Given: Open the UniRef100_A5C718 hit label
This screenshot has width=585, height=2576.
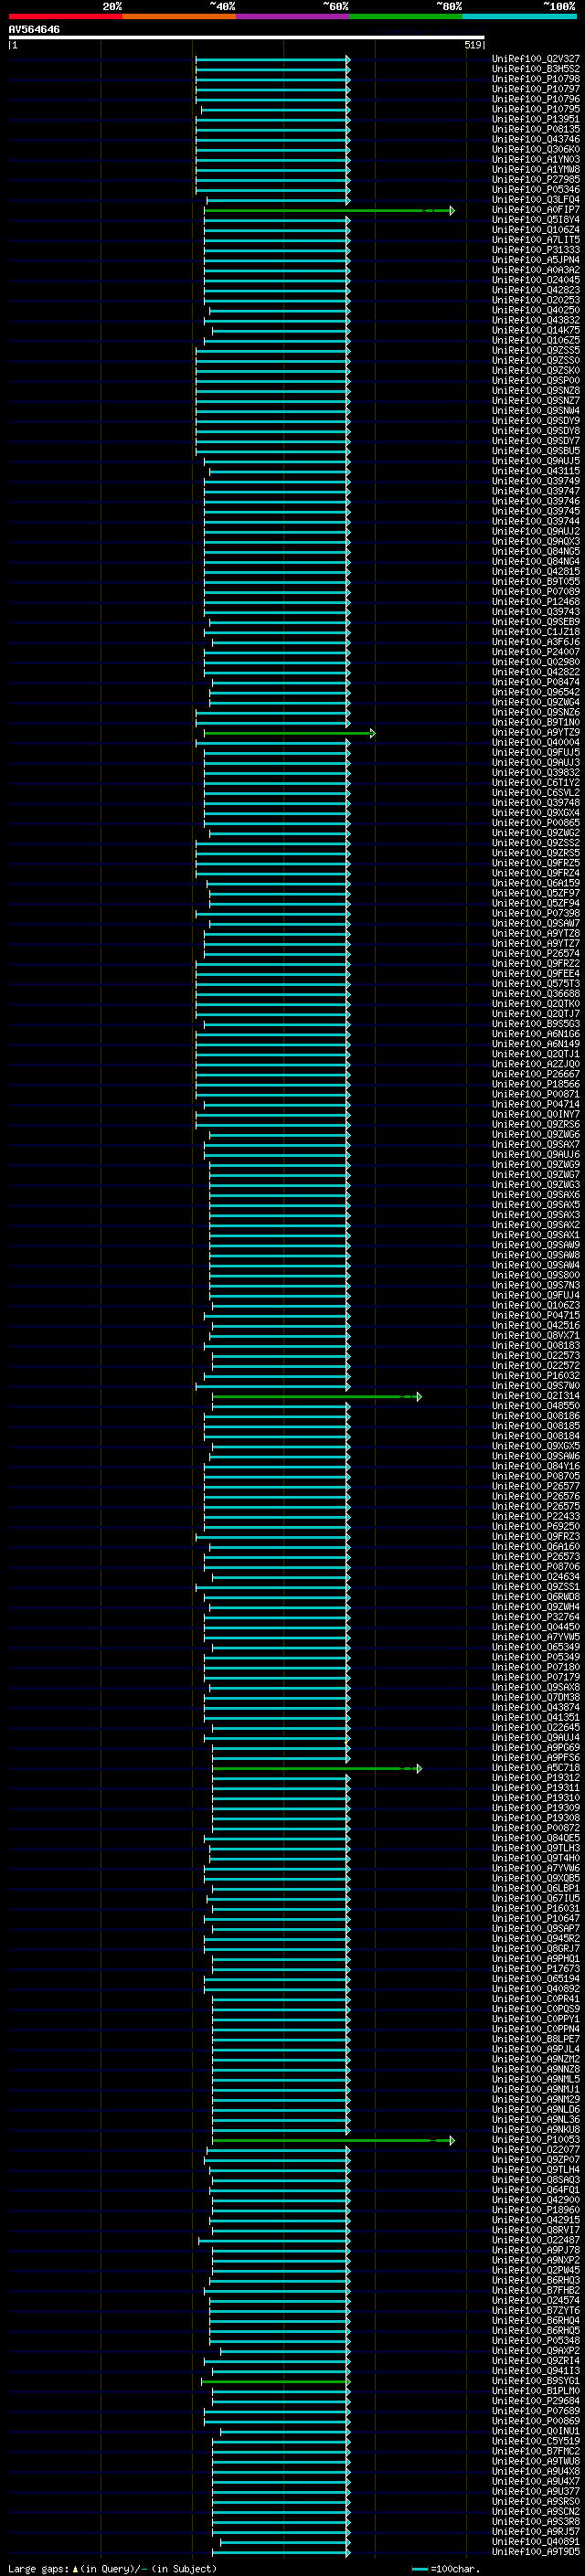Looking at the screenshot, I should coord(535,1768).
